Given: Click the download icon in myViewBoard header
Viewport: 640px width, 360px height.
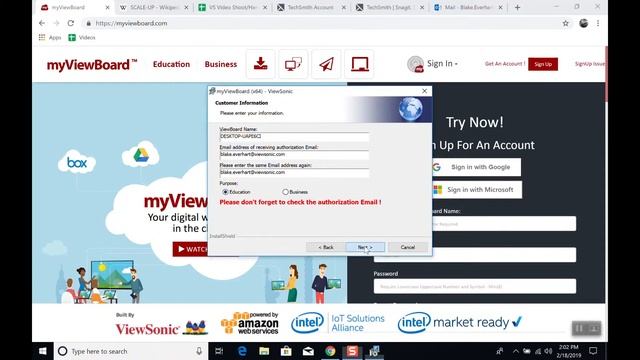Looking at the screenshot, I should 260,64.
